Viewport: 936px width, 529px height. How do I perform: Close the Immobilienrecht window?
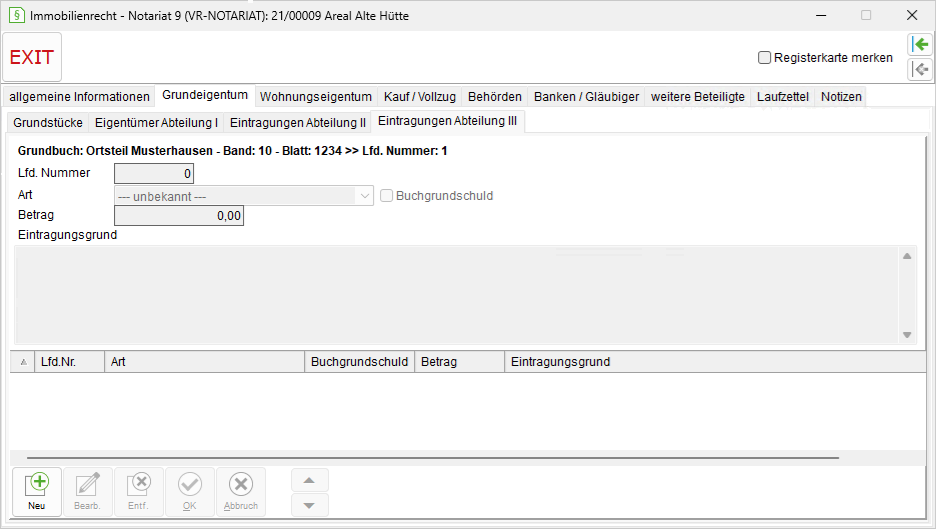pos(912,16)
